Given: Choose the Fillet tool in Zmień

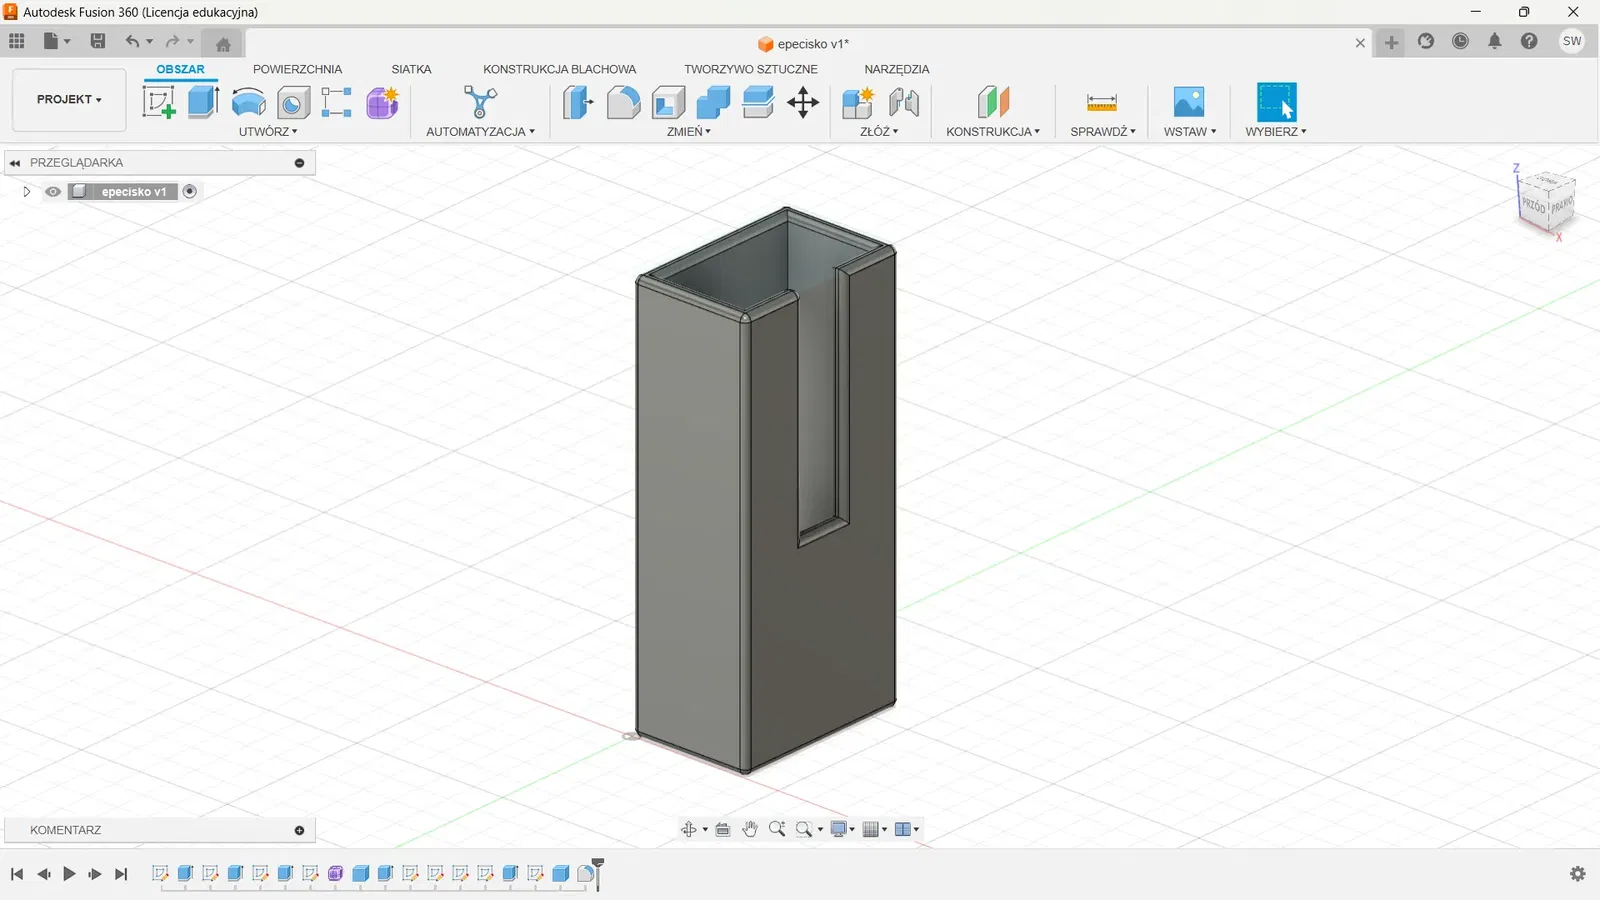Looking at the screenshot, I should [x=623, y=102].
